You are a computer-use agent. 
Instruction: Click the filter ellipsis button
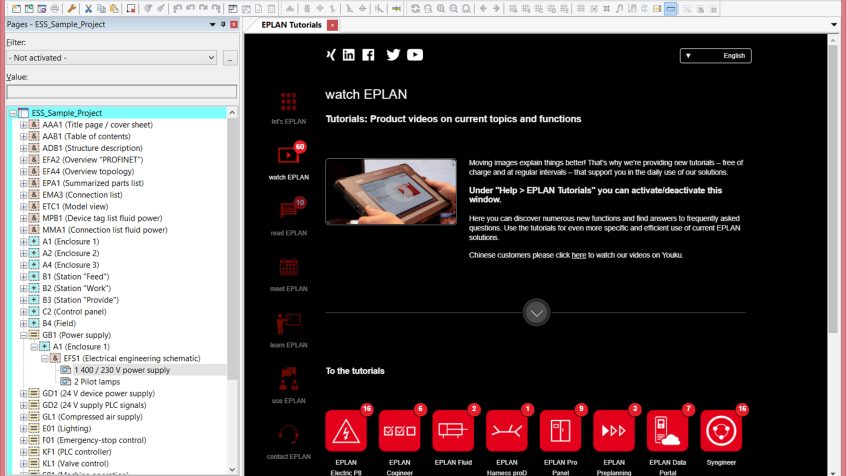click(230, 58)
